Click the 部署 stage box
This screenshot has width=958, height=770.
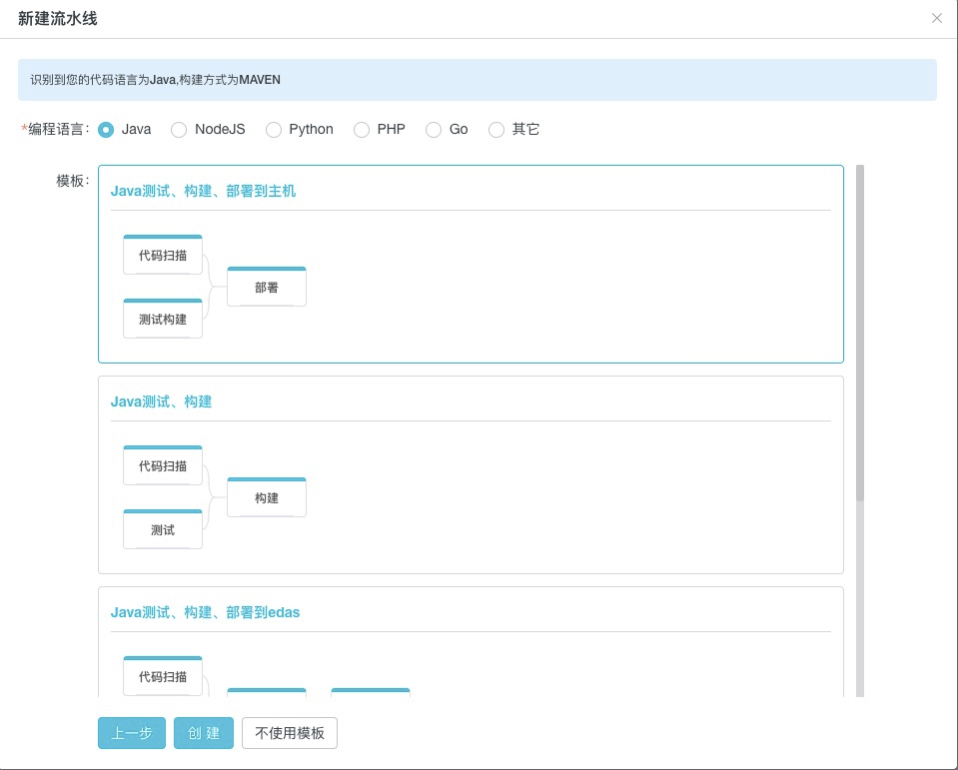266,287
